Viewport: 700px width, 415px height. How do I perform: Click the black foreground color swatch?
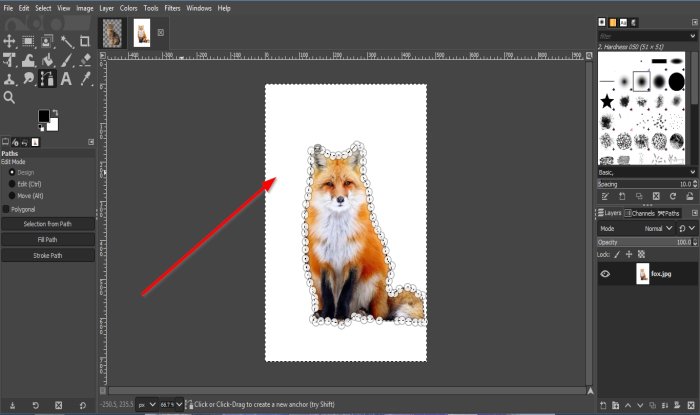click(x=44, y=117)
